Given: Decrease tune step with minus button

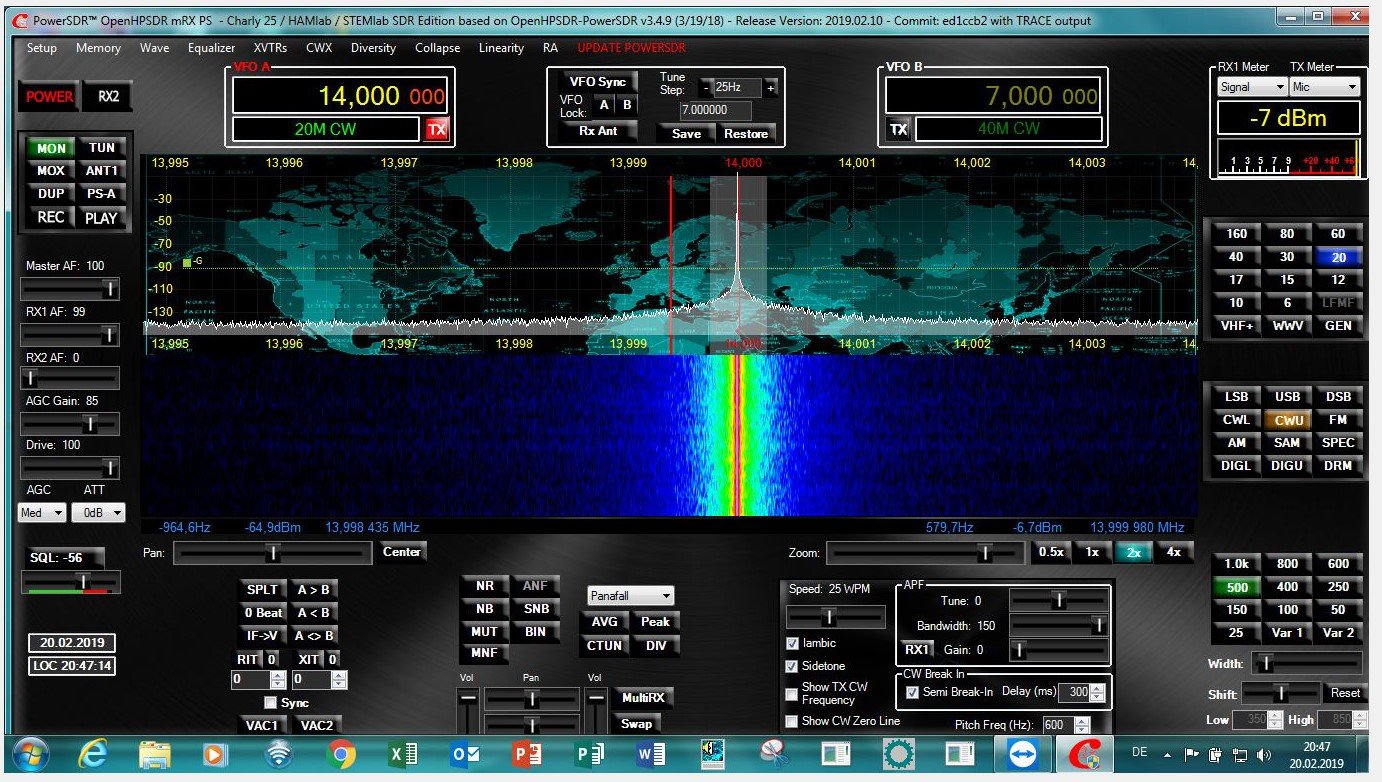Looking at the screenshot, I should 706,88.
